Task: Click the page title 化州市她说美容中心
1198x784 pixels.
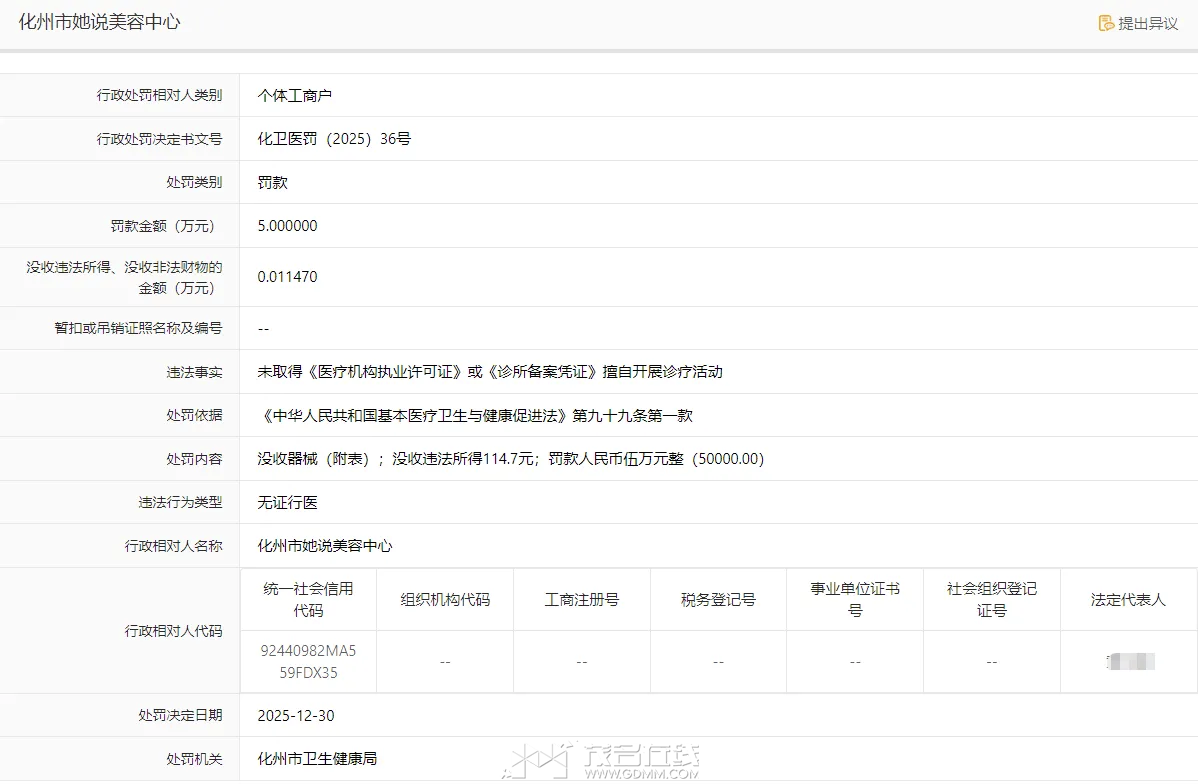Action: click(x=100, y=22)
